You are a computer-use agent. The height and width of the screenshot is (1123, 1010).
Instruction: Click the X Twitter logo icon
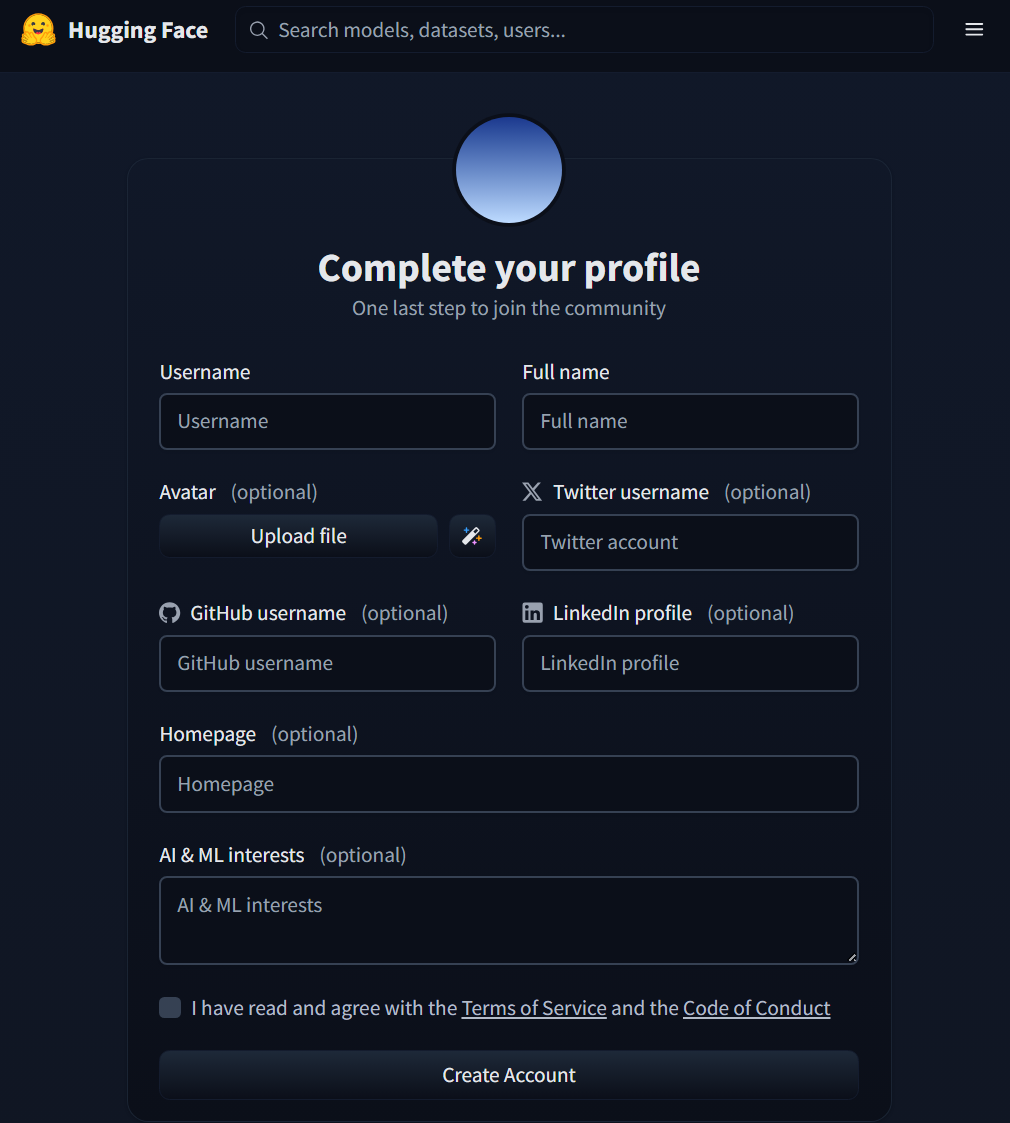coord(532,492)
